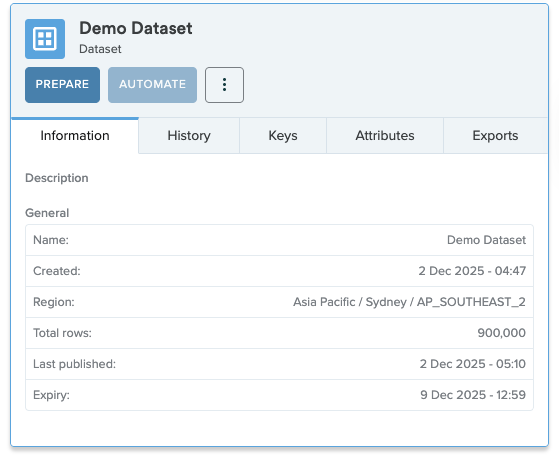Screen dimensions: 559x455
Task: Click the Total rows: label
Action: (x=62, y=333)
